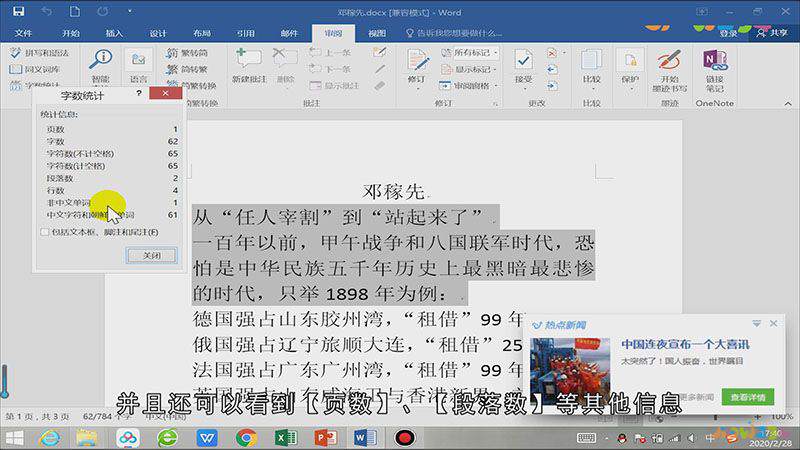Click the previous change arrow icon
This screenshot has height=450, width=800.
552,69
